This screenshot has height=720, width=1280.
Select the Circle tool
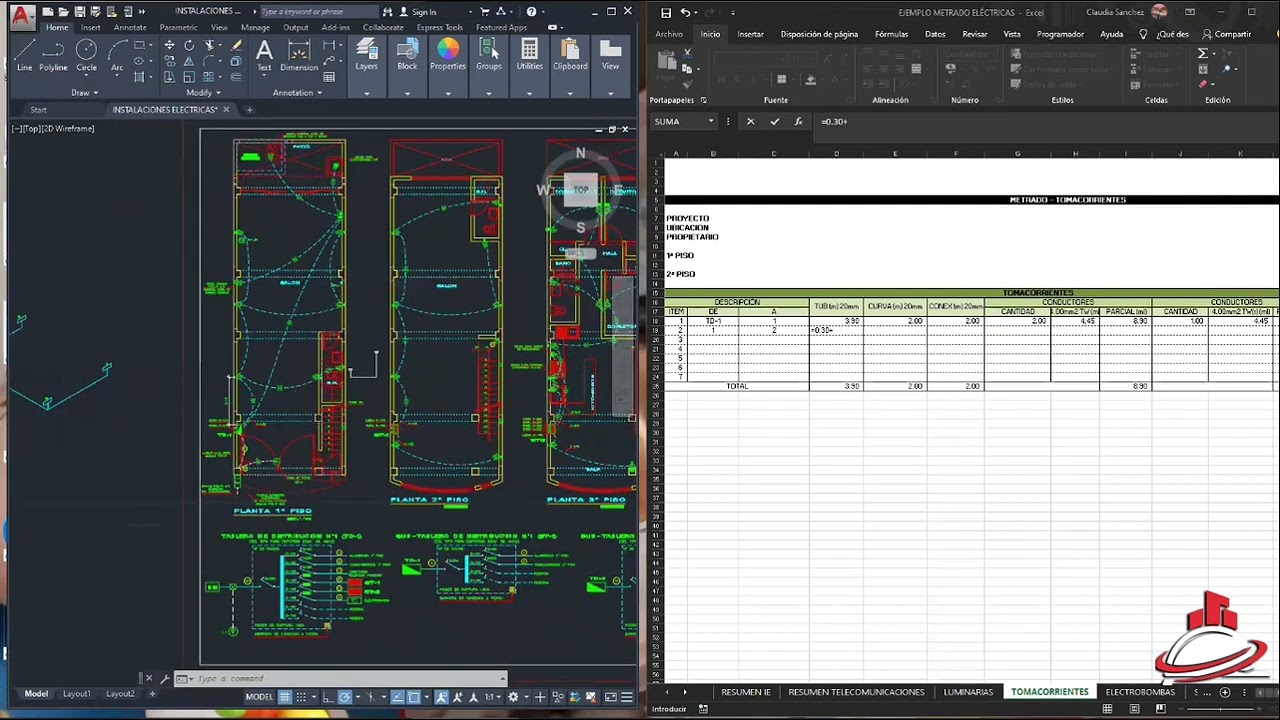[87, 55]
